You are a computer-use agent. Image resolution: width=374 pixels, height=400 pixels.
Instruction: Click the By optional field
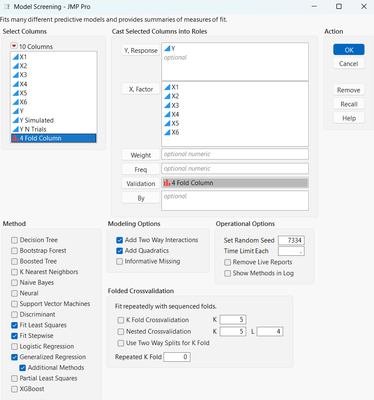point(235,201)
